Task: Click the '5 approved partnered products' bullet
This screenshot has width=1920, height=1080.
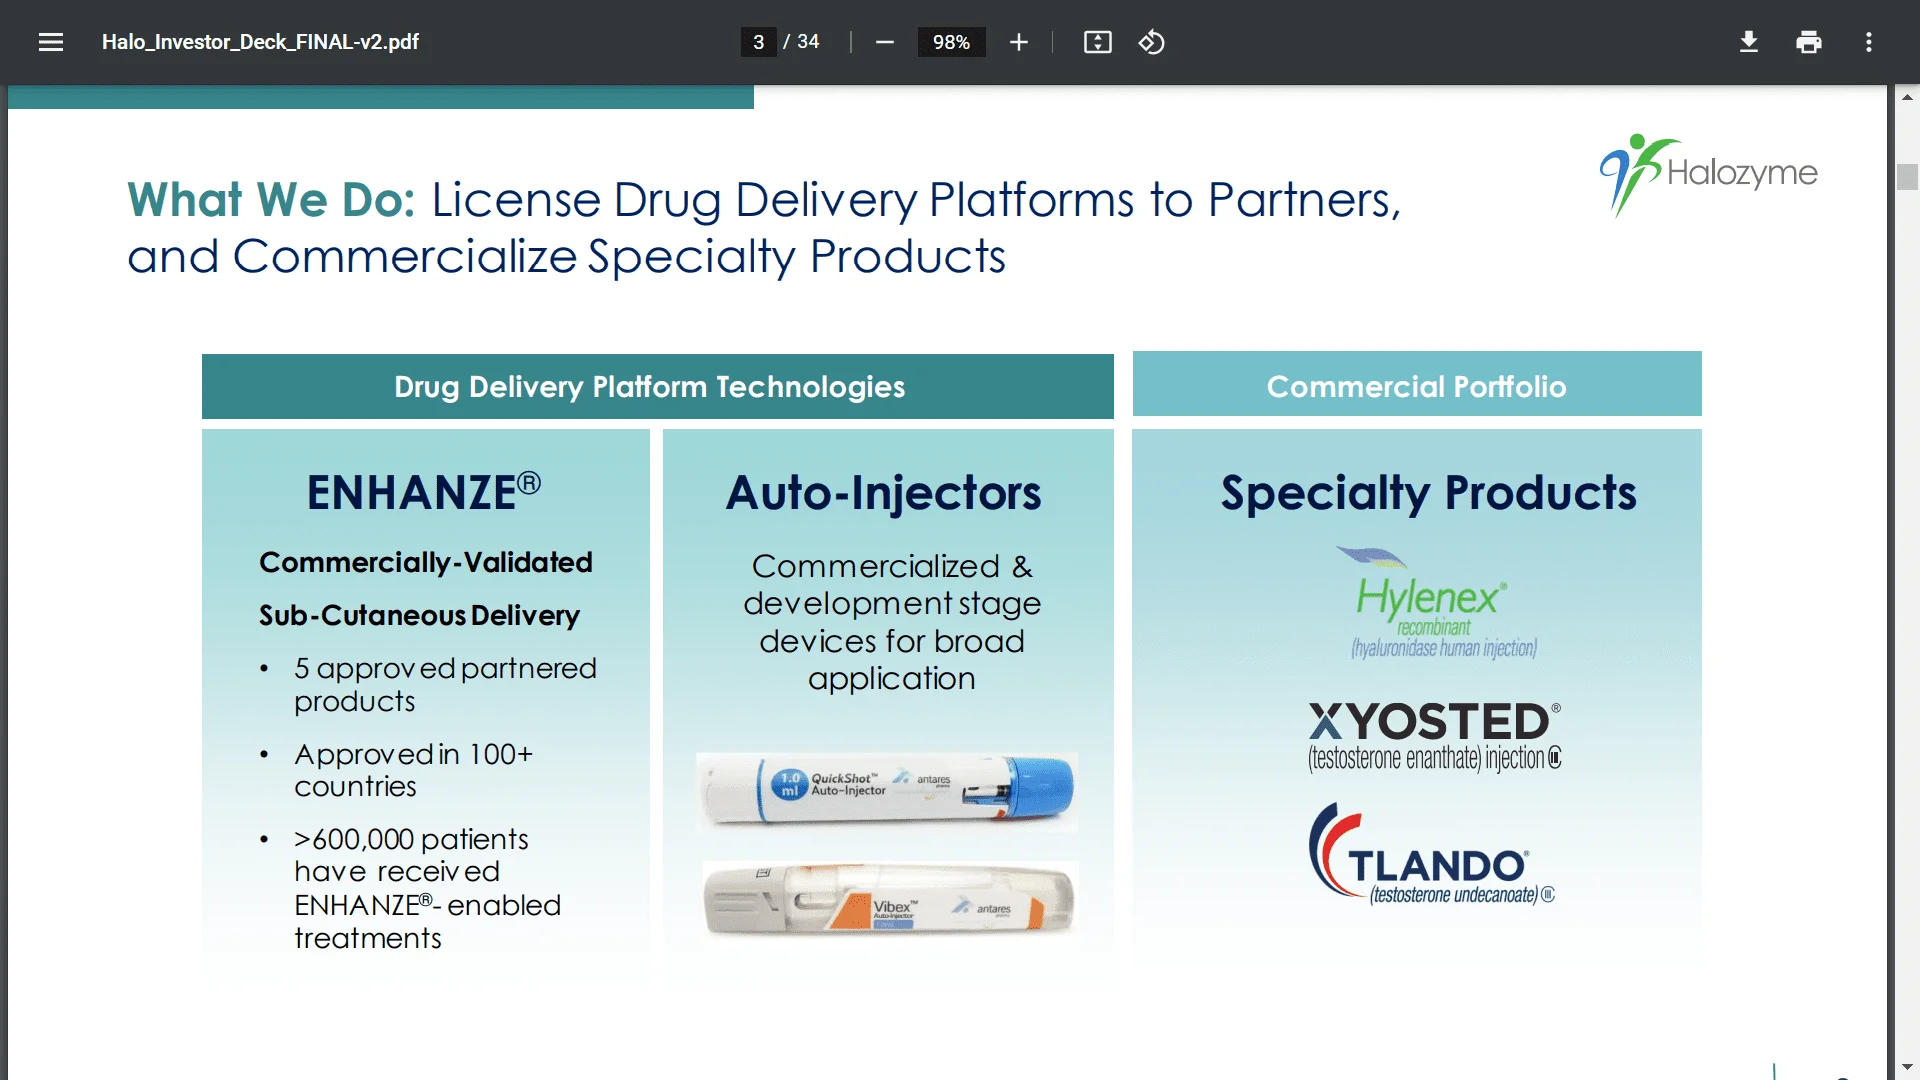Action: [x=445, y=685]
